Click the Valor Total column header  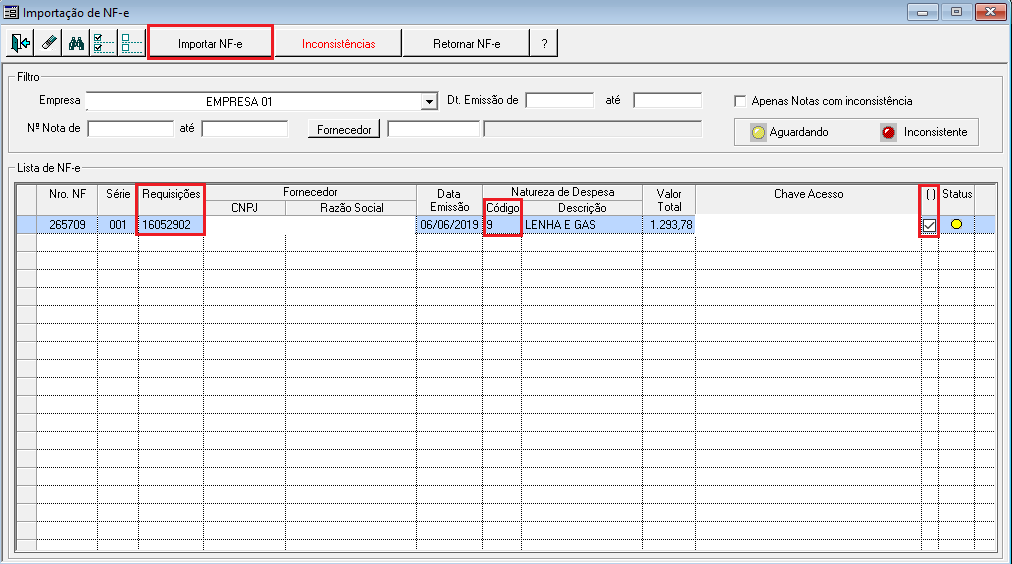tap(669, 200)
